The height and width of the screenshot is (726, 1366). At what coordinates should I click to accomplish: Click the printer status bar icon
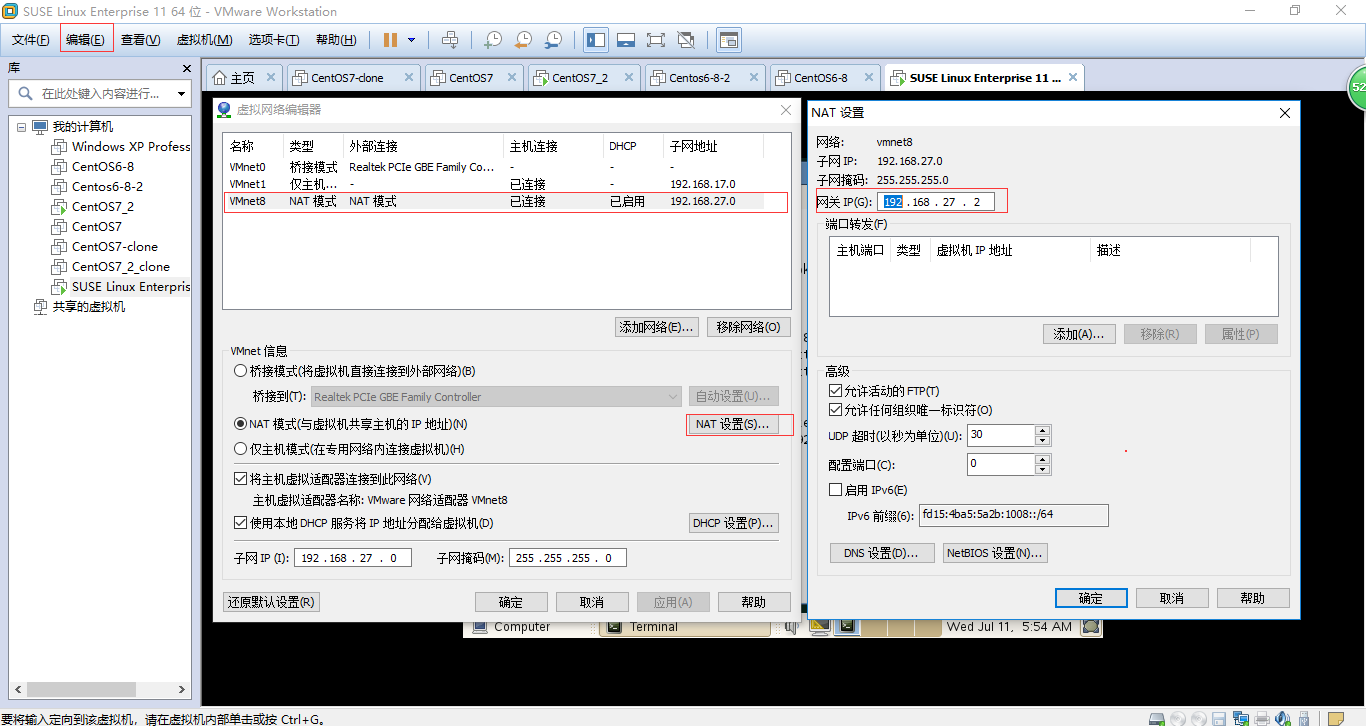(x=1262, y=718)
